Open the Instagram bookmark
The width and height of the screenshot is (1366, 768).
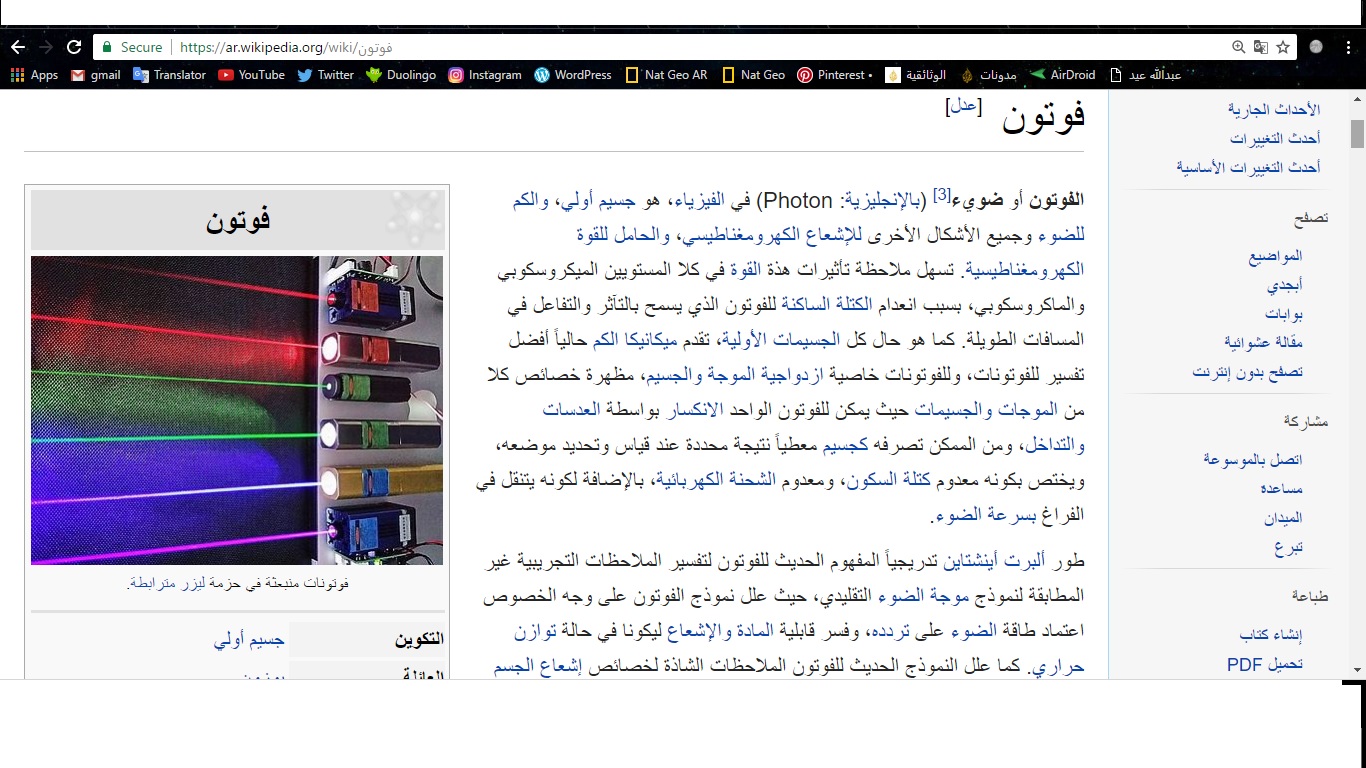485,75
